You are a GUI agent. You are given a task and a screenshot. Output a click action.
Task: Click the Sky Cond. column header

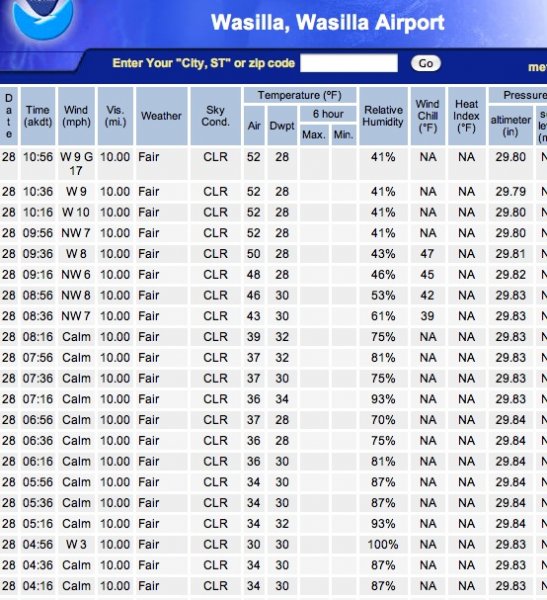pyautogui.click(x=216, y=116)
